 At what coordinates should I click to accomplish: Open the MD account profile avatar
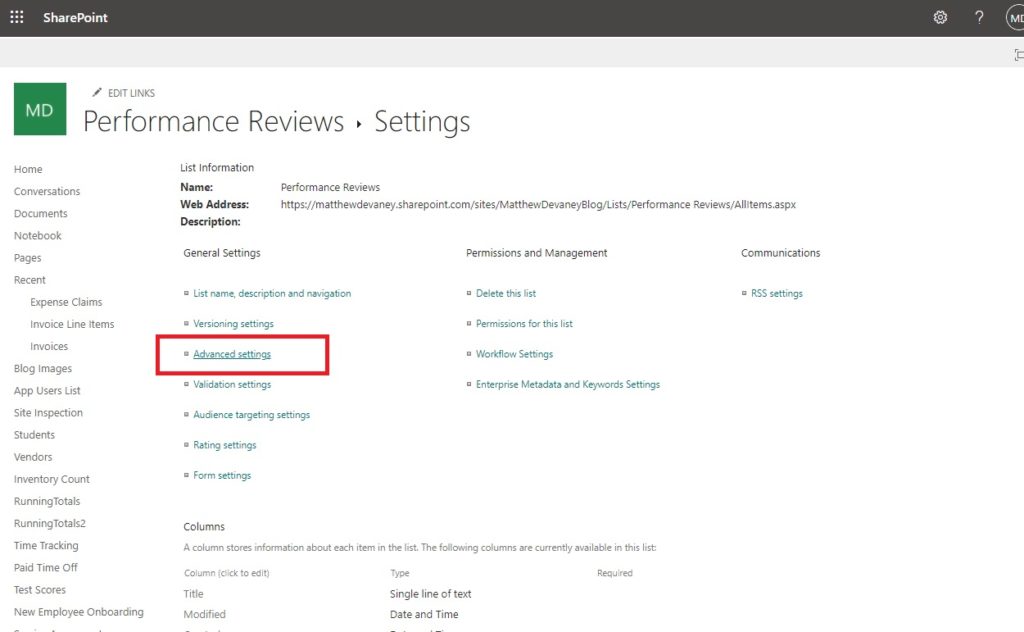click(x=1016, y=18)
